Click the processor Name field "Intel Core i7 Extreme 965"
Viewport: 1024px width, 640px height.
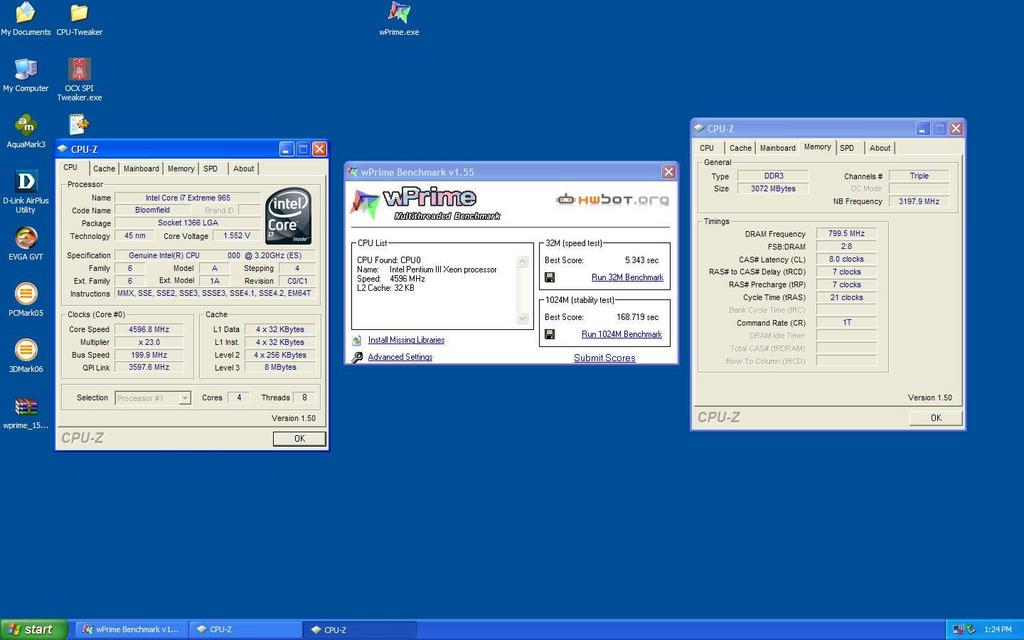click(x=187, y=198)
